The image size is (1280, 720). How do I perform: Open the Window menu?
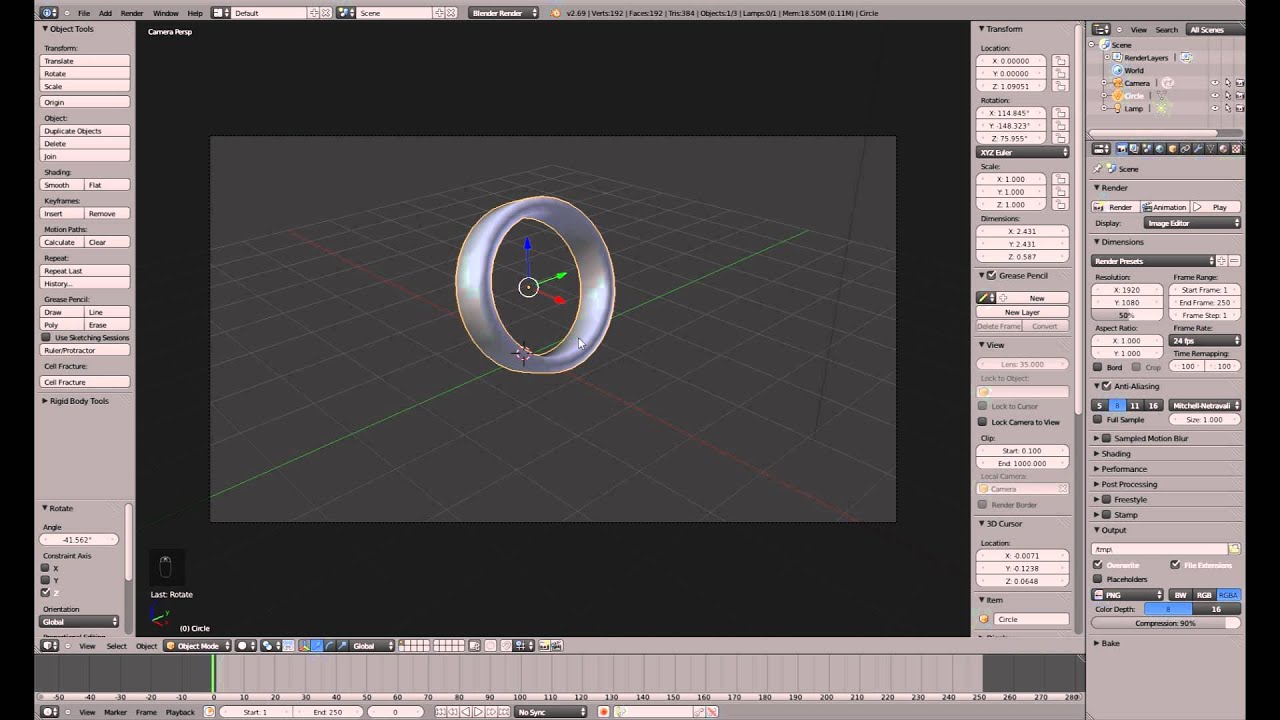pyautogui.click(x=166, y=13)
